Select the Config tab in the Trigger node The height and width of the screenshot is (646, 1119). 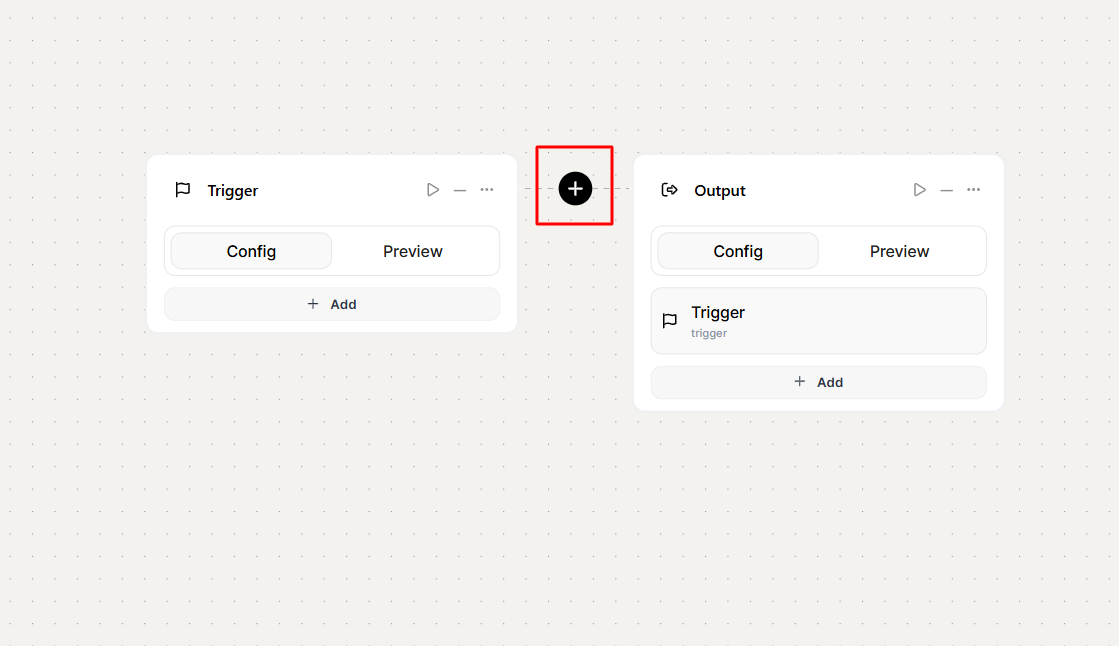pos(251,251)
